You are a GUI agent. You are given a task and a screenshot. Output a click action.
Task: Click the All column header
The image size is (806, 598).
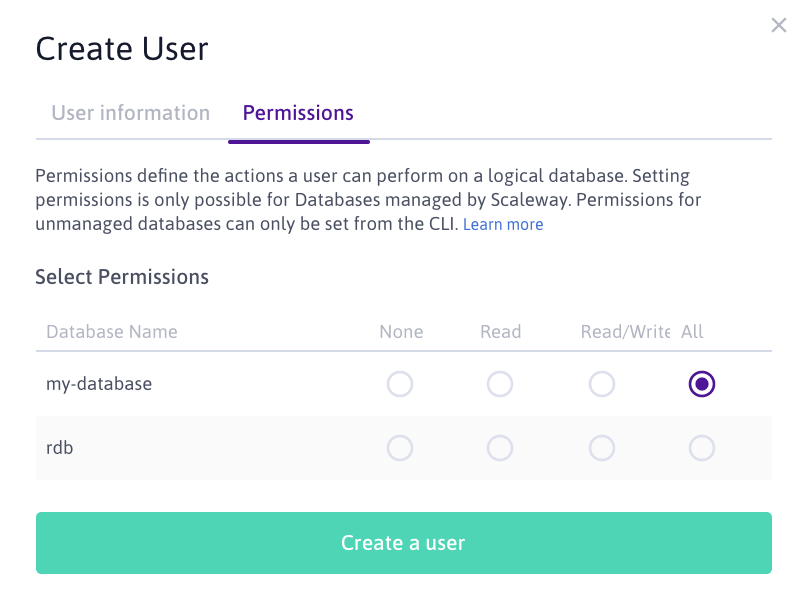click(693, 332)
